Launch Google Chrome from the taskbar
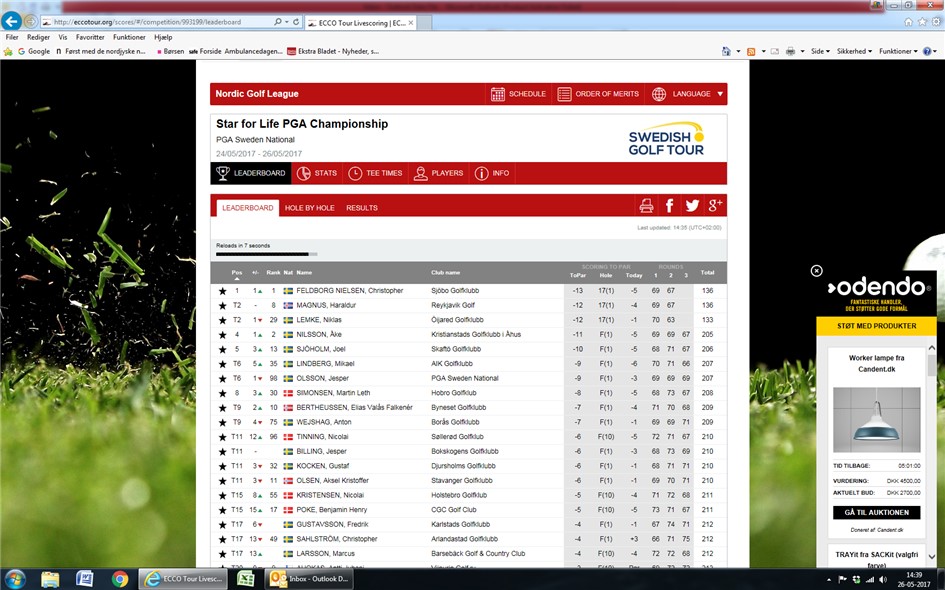Viewport: 945px width, 590px height. click(120, 579)
